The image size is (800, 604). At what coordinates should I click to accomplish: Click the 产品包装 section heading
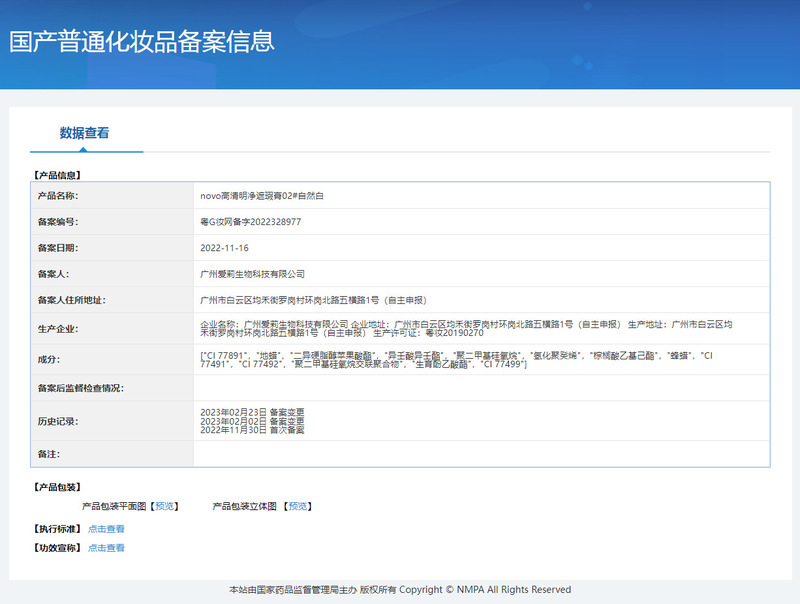[x=59, y=488]
